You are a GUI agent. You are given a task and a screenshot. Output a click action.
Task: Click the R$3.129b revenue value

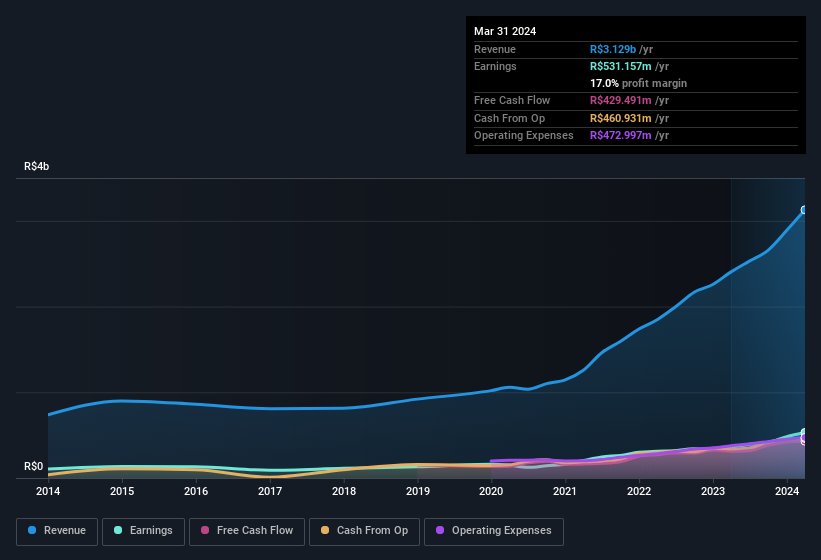(x=613, y=49)
